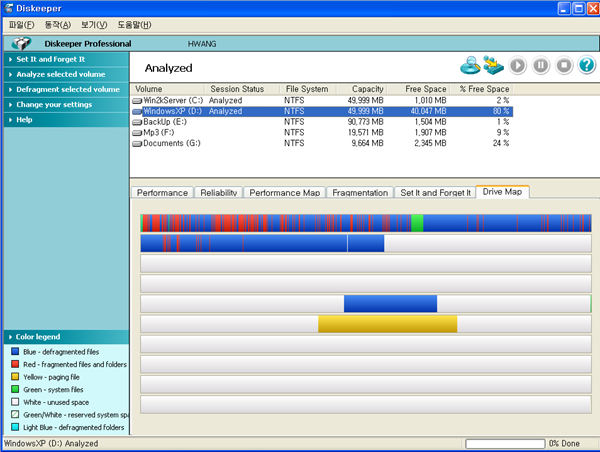Click the green system files block in drive map
The height and width of the screenshot is (452, 600).
point(417,223)
